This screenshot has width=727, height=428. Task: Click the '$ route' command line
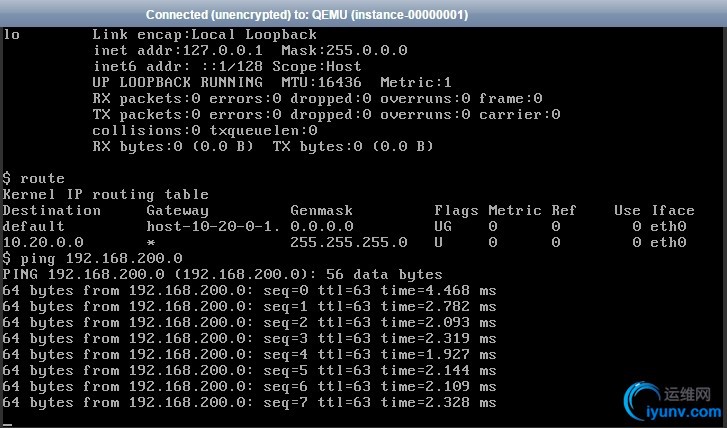click(x=33, y=178)
